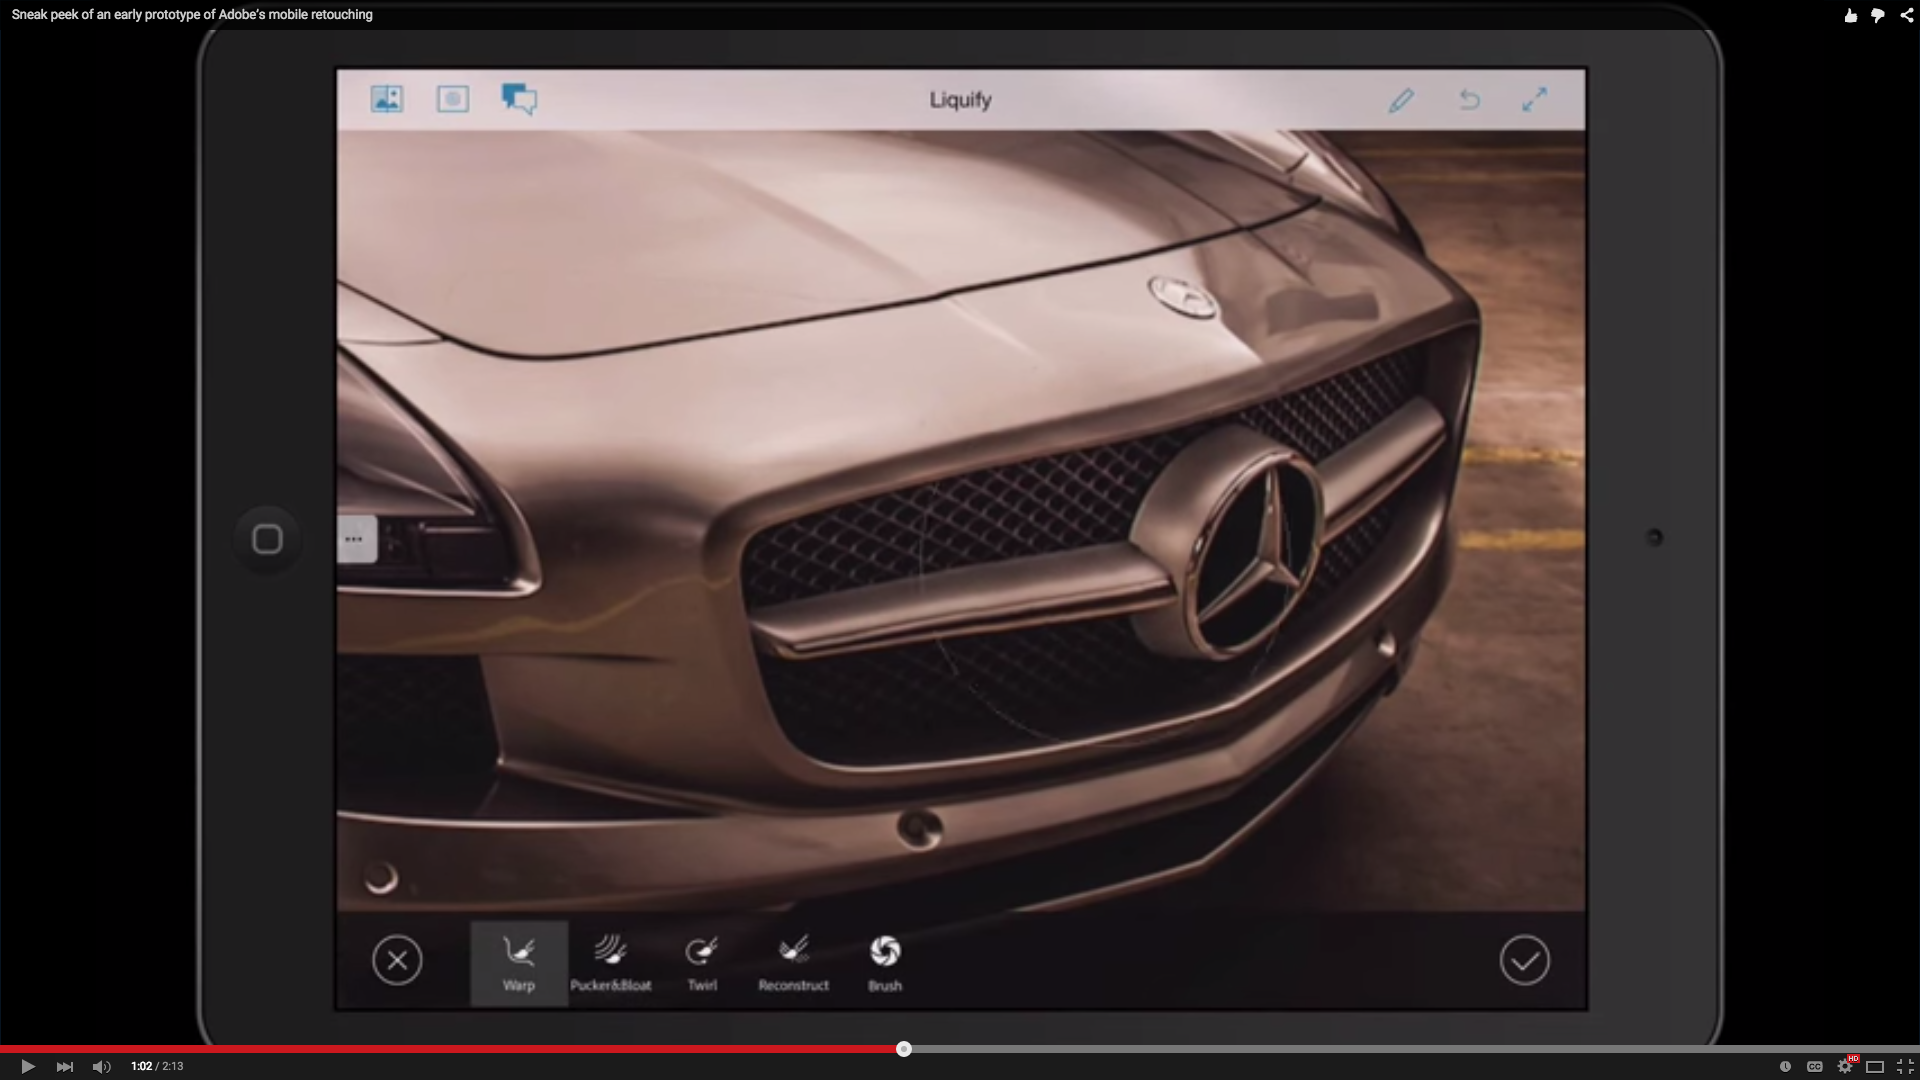
Task: Toggle closed captions CC
Action: tap(1815, 1066)
